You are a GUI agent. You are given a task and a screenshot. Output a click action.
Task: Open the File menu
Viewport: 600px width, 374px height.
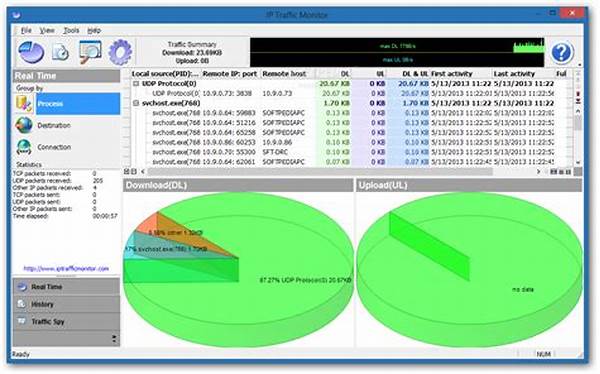(26, 30)
